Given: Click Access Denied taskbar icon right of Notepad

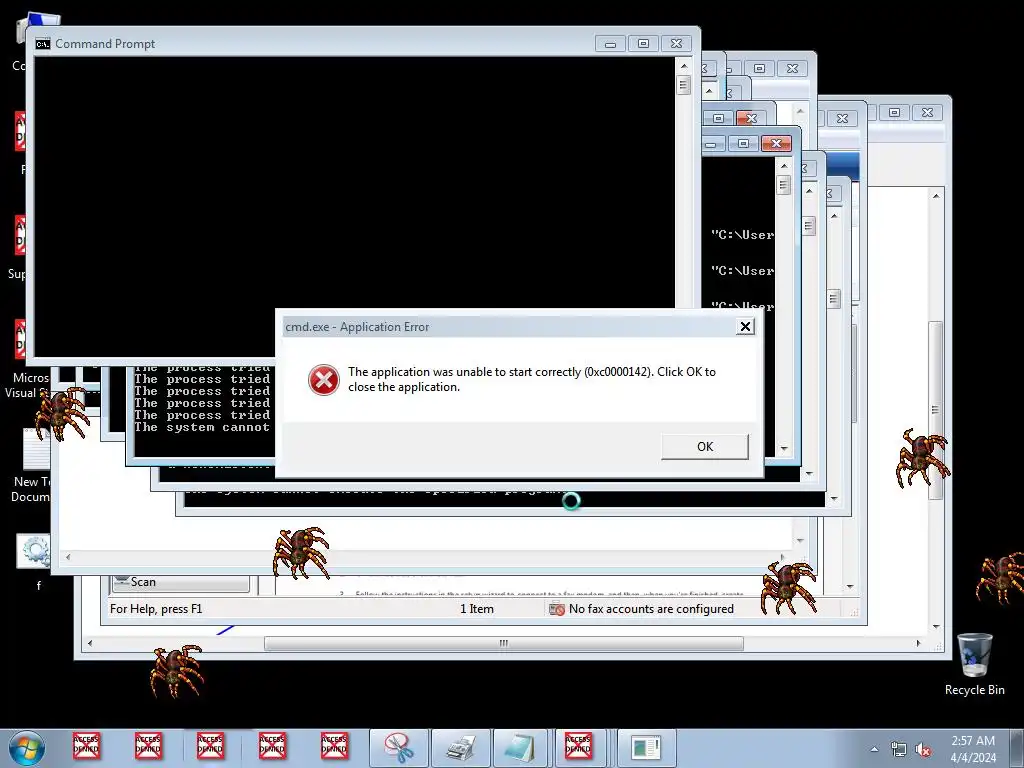Looking at the screenshot, I should pyautogui.click(x=579, y=746).
